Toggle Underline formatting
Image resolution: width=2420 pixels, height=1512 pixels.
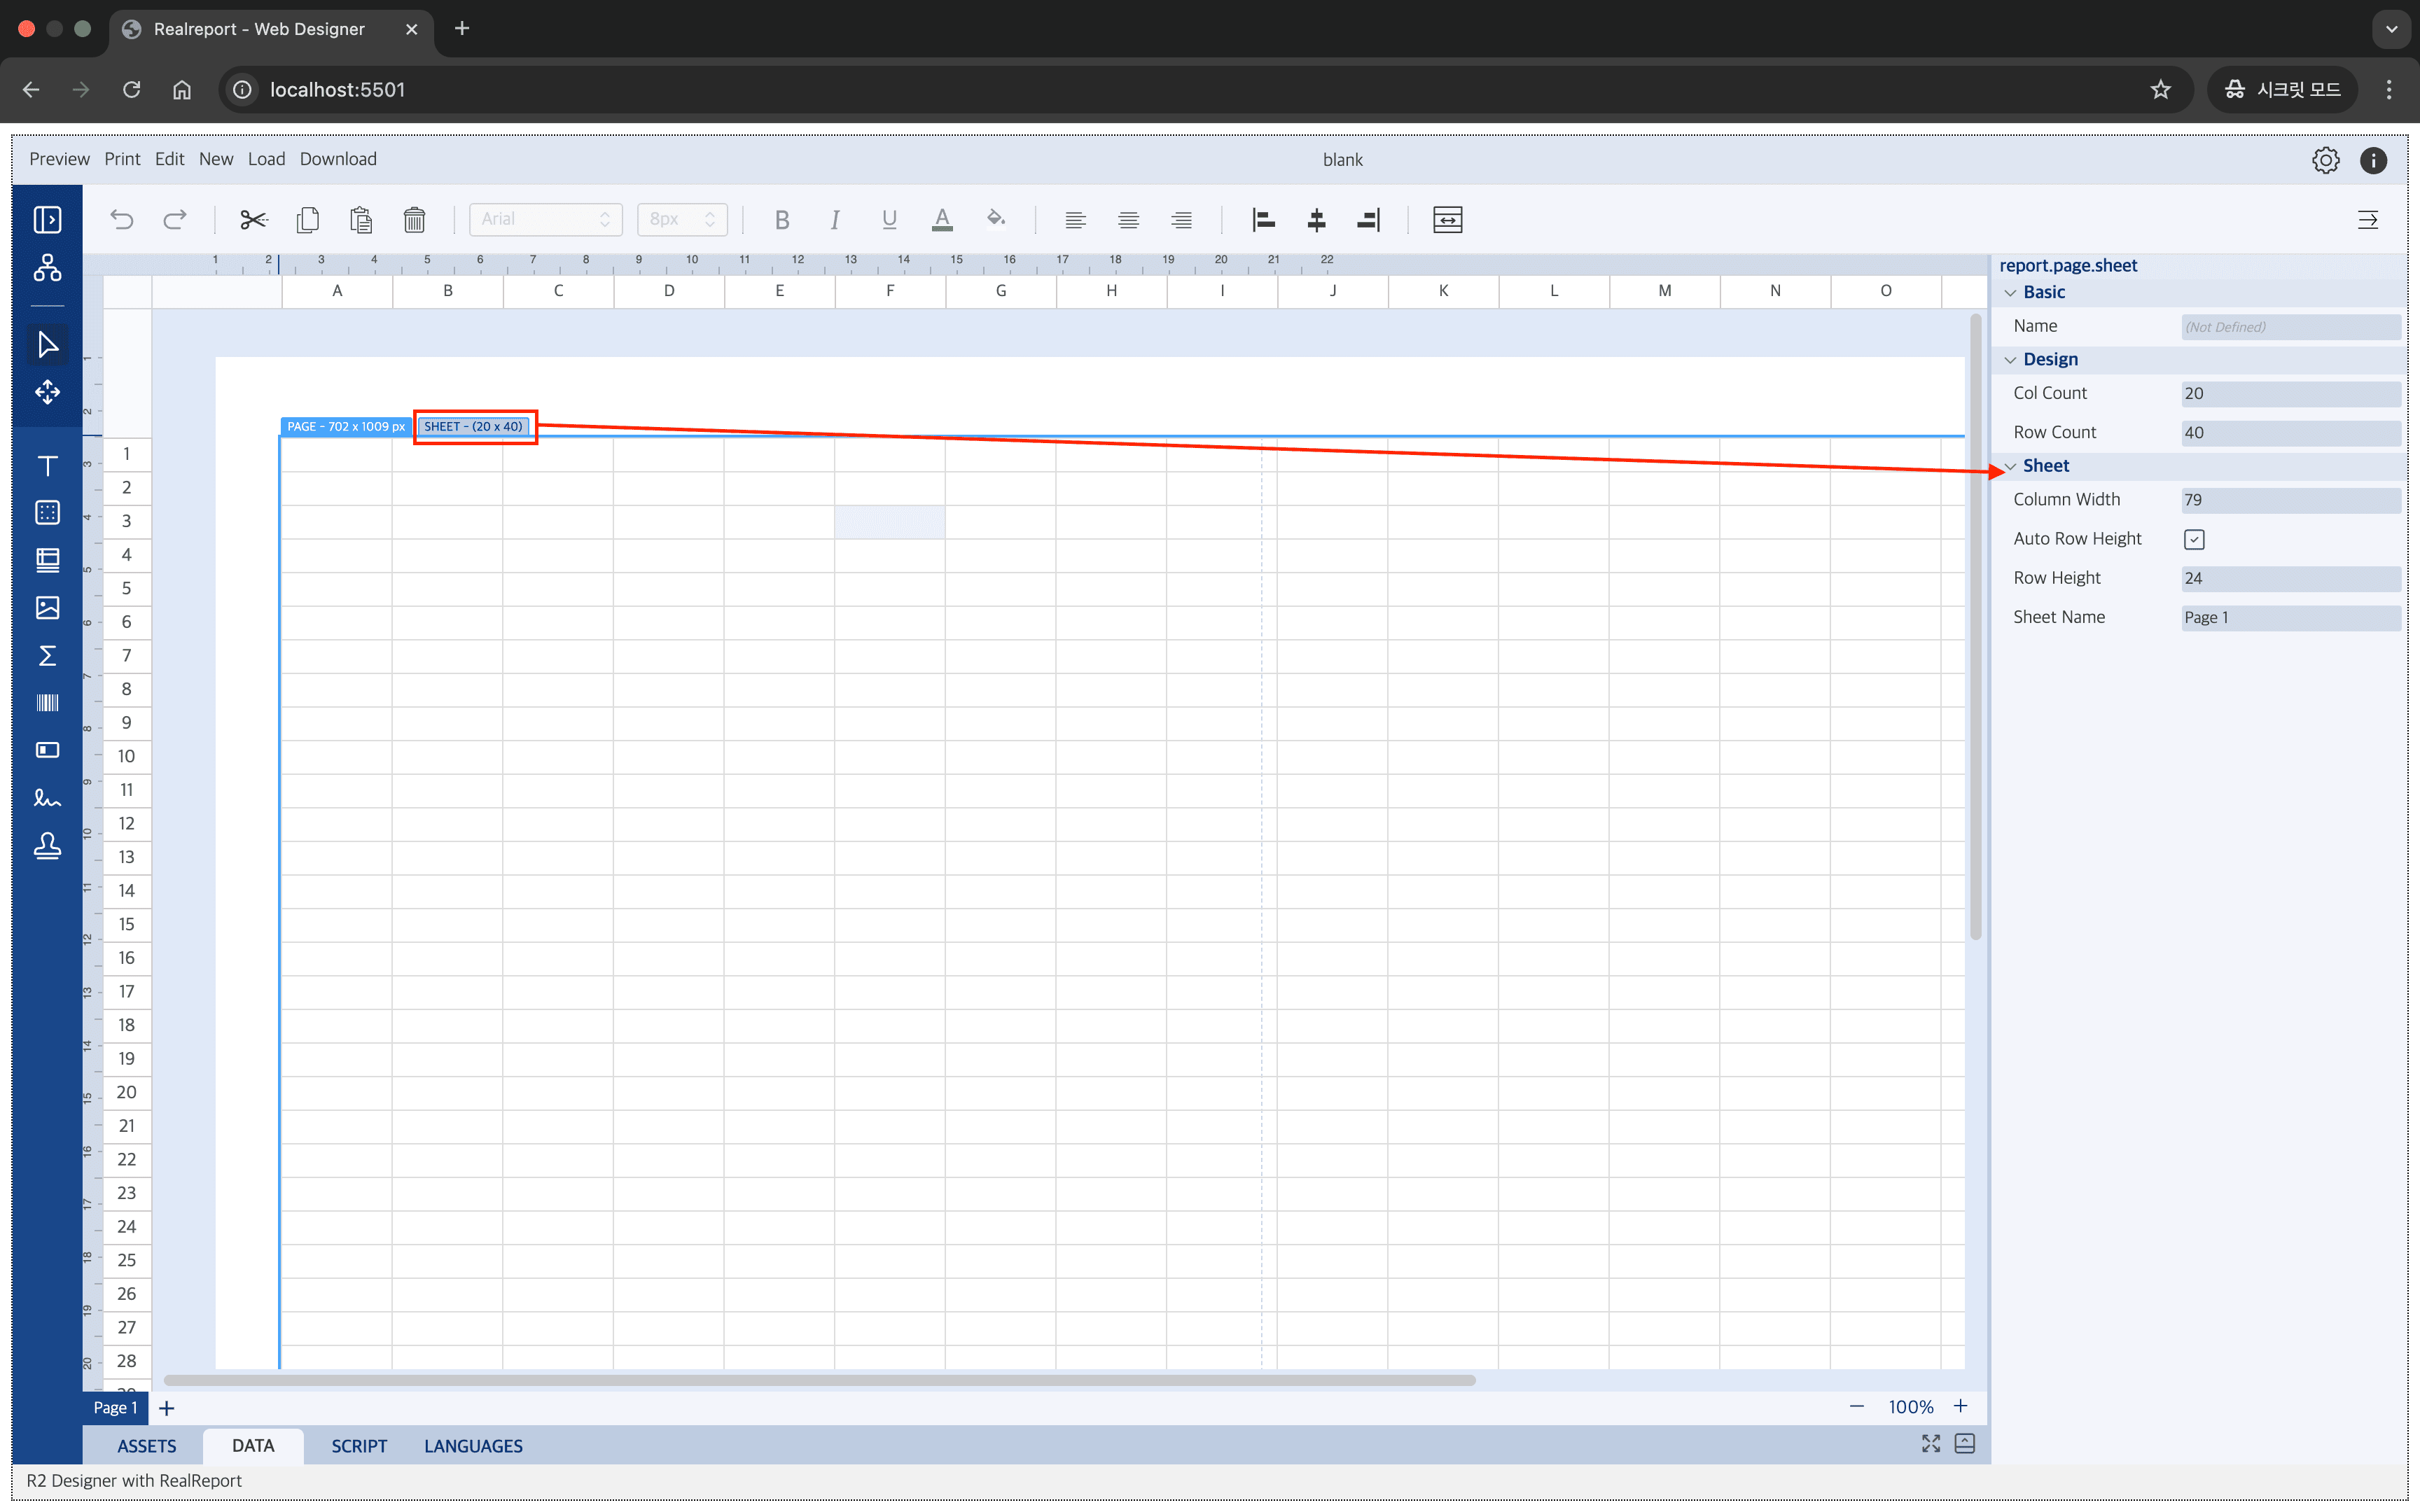pyautogui.click(x=889, y=219)
